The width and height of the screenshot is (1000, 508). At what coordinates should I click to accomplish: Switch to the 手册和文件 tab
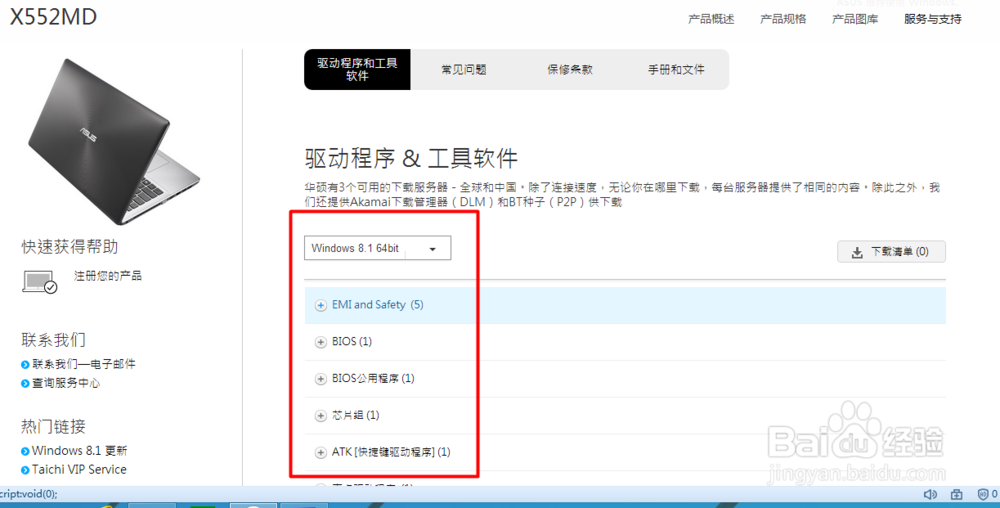click(x=676, y=69)
